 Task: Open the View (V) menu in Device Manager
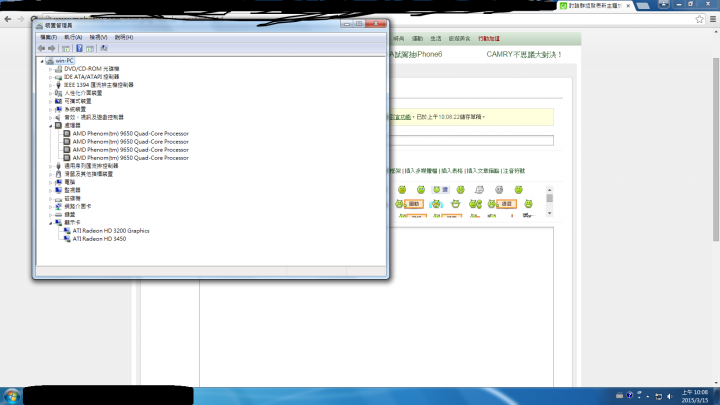(x=98, y=37)
